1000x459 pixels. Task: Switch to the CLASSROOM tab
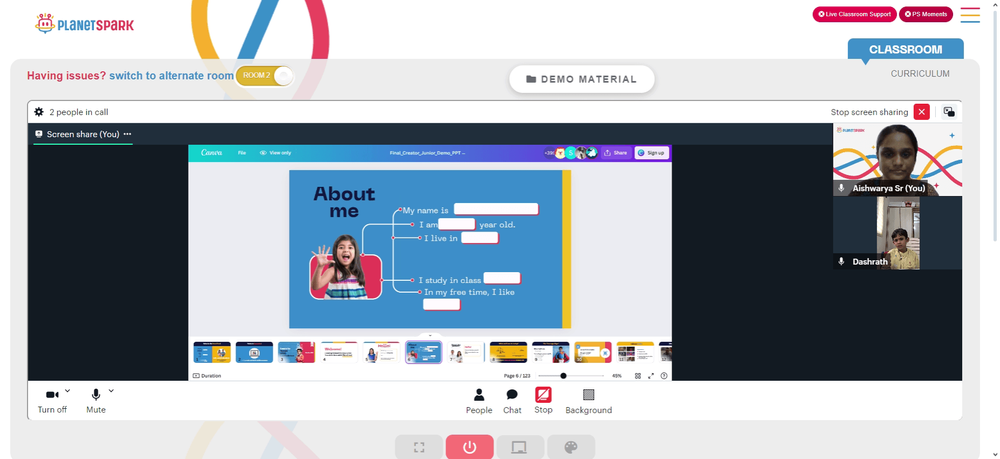point(906,50)
